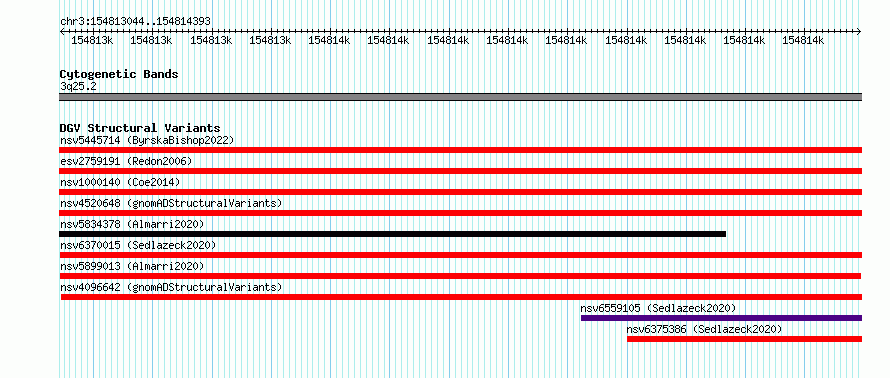Click the red bar for nsv5899013
This screenshot has height=378, width=890.
[x=460, y=276]
